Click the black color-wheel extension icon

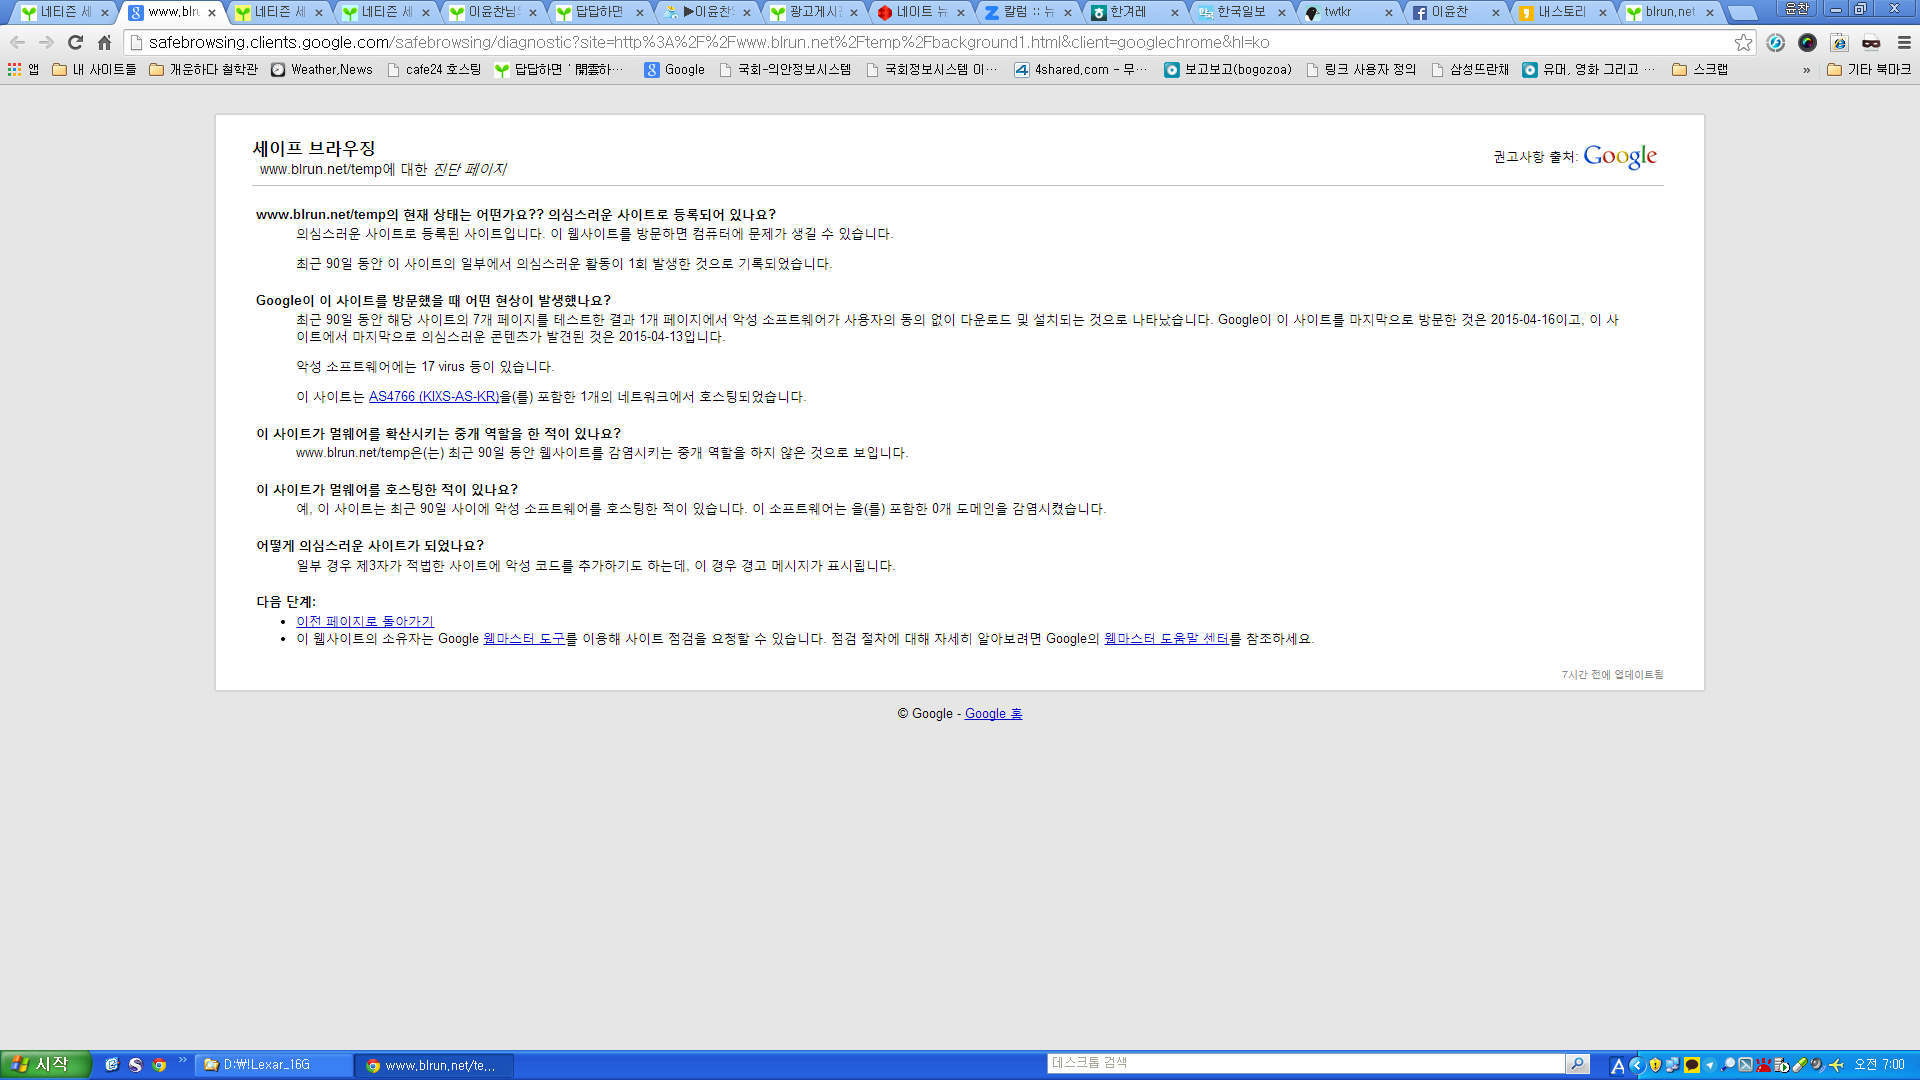click(1807, 43)
